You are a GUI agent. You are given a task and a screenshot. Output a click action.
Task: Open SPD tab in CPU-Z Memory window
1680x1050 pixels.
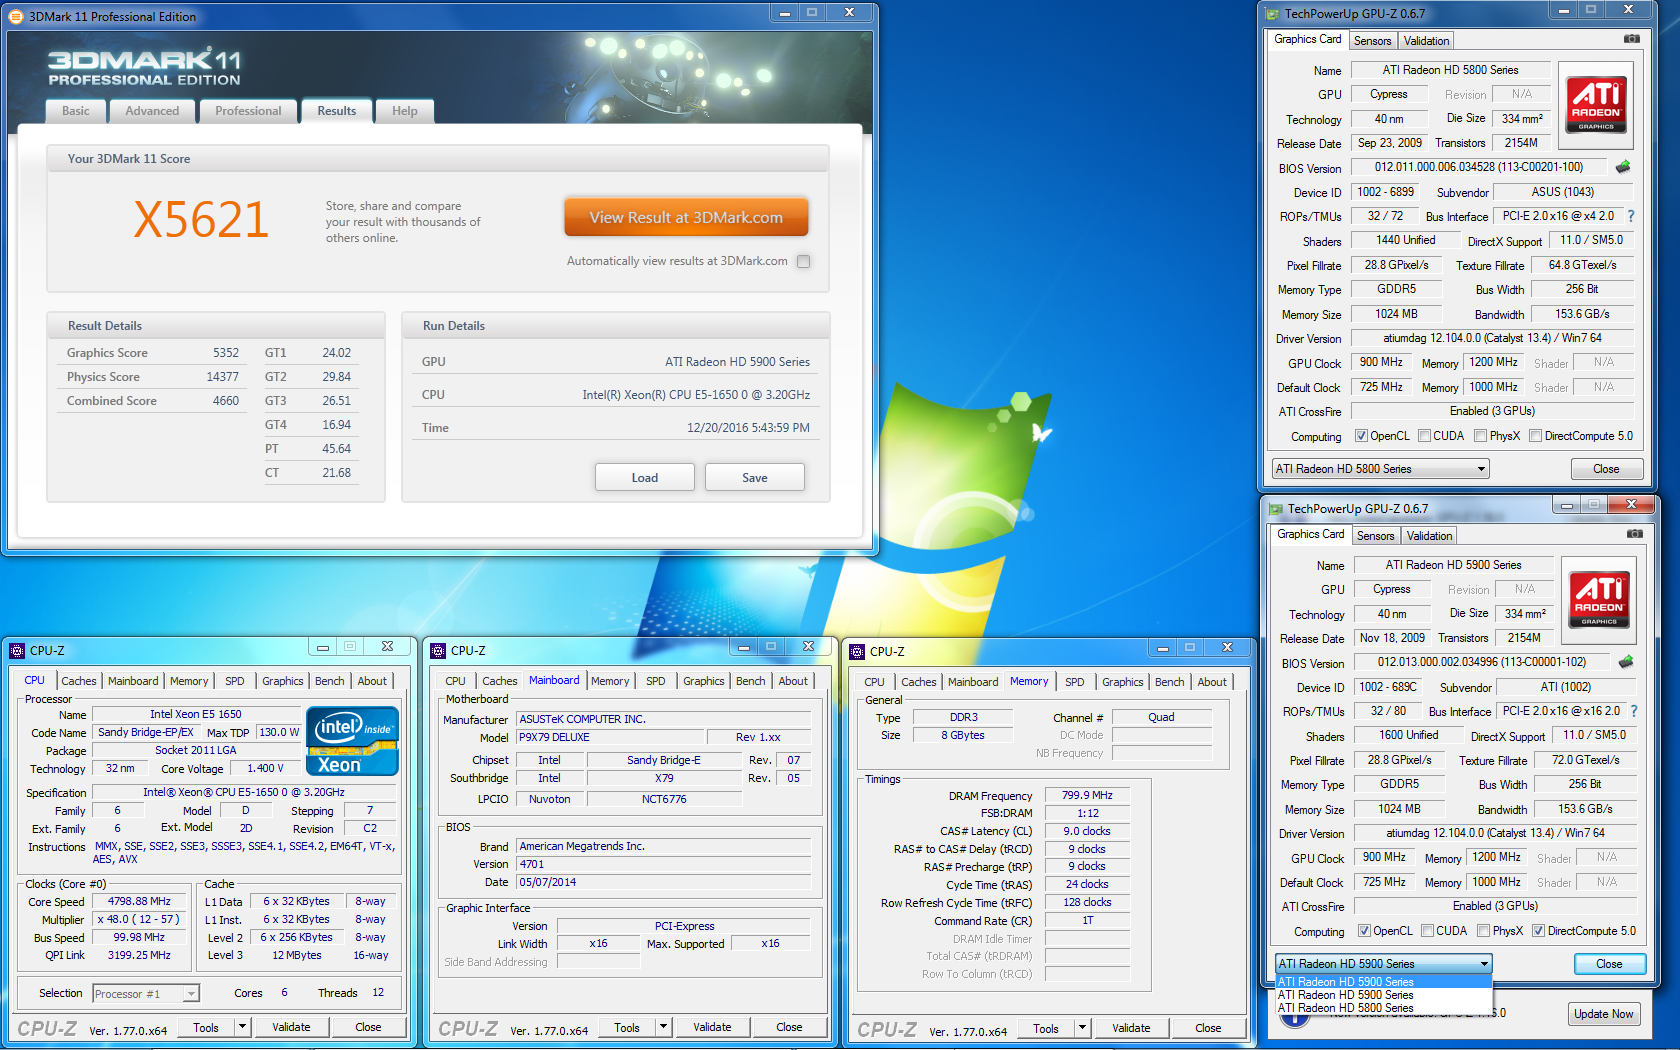[1075, 682]
